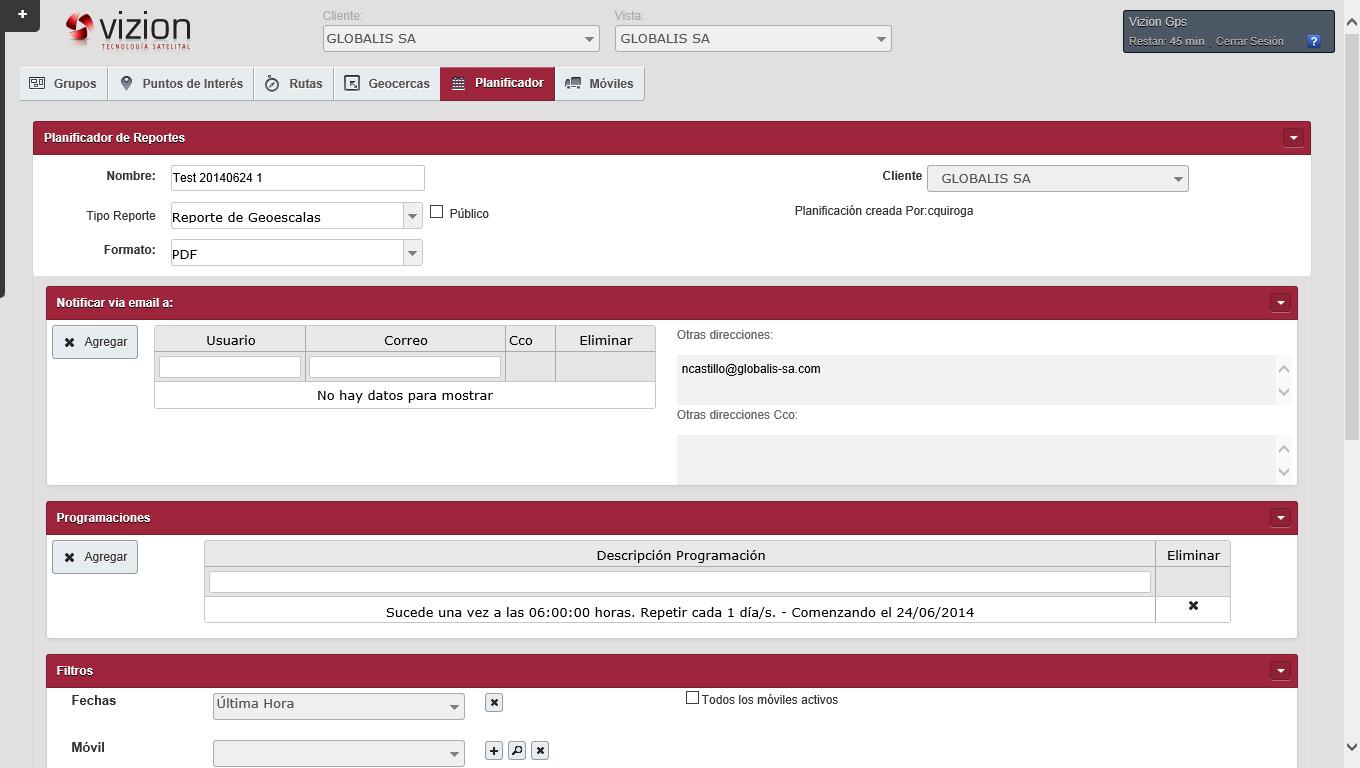Image resolution: width=1360 pixels, height=768 pixels.
Task: Focus the Usuario filter field
Action: [x=230, y=367]
